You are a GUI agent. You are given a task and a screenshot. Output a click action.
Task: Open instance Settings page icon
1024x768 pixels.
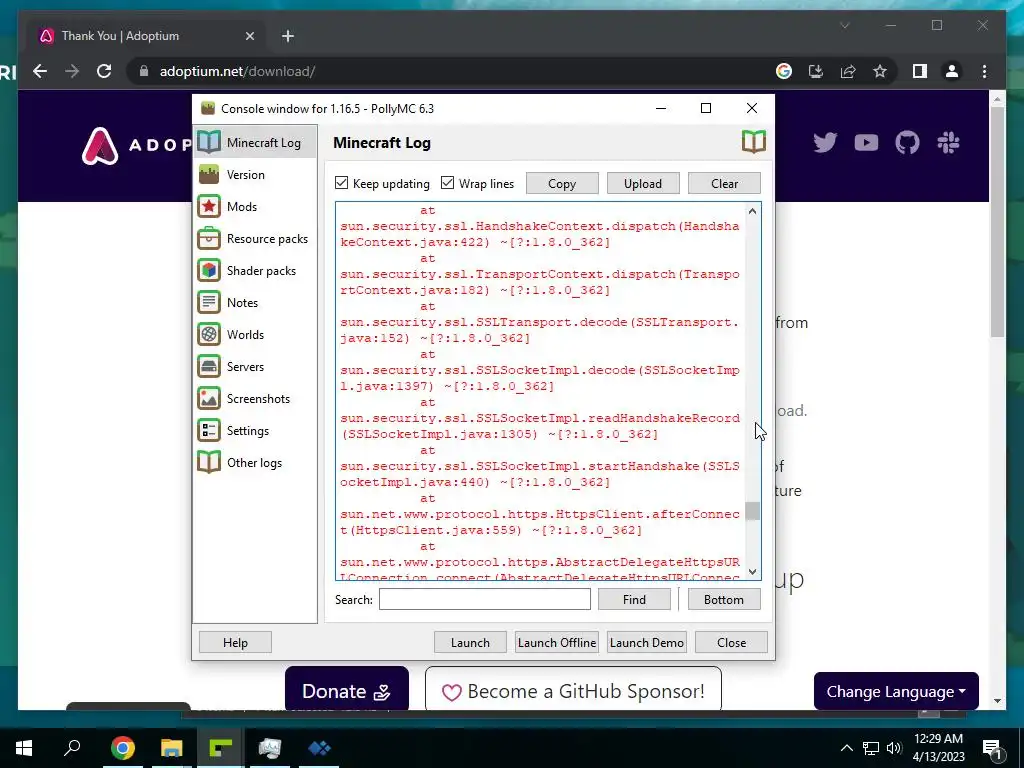coord(209,430)
